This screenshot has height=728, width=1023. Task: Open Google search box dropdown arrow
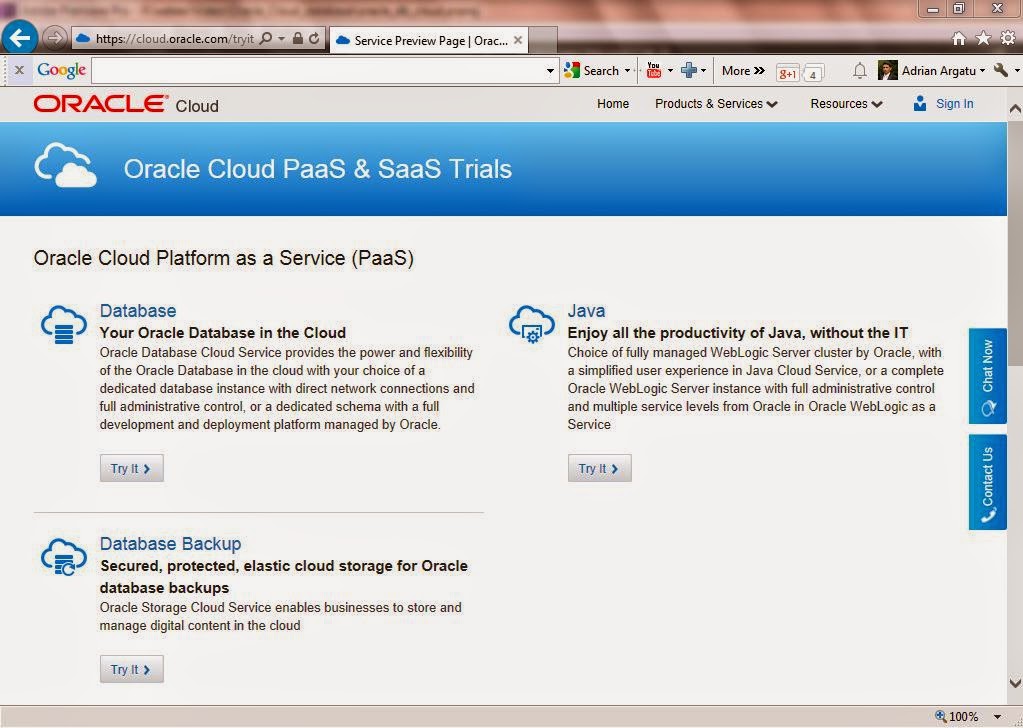tap(550, 70)
